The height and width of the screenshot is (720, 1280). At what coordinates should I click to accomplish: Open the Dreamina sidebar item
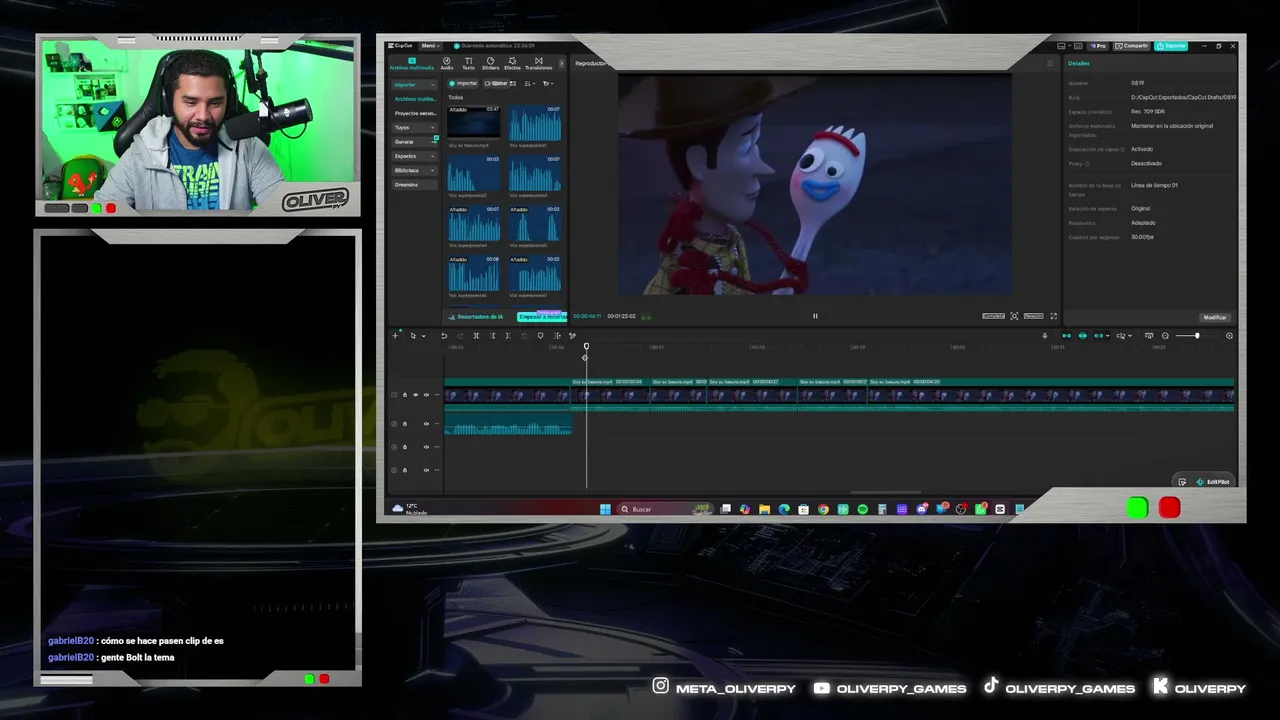click(x=414, y=184)
